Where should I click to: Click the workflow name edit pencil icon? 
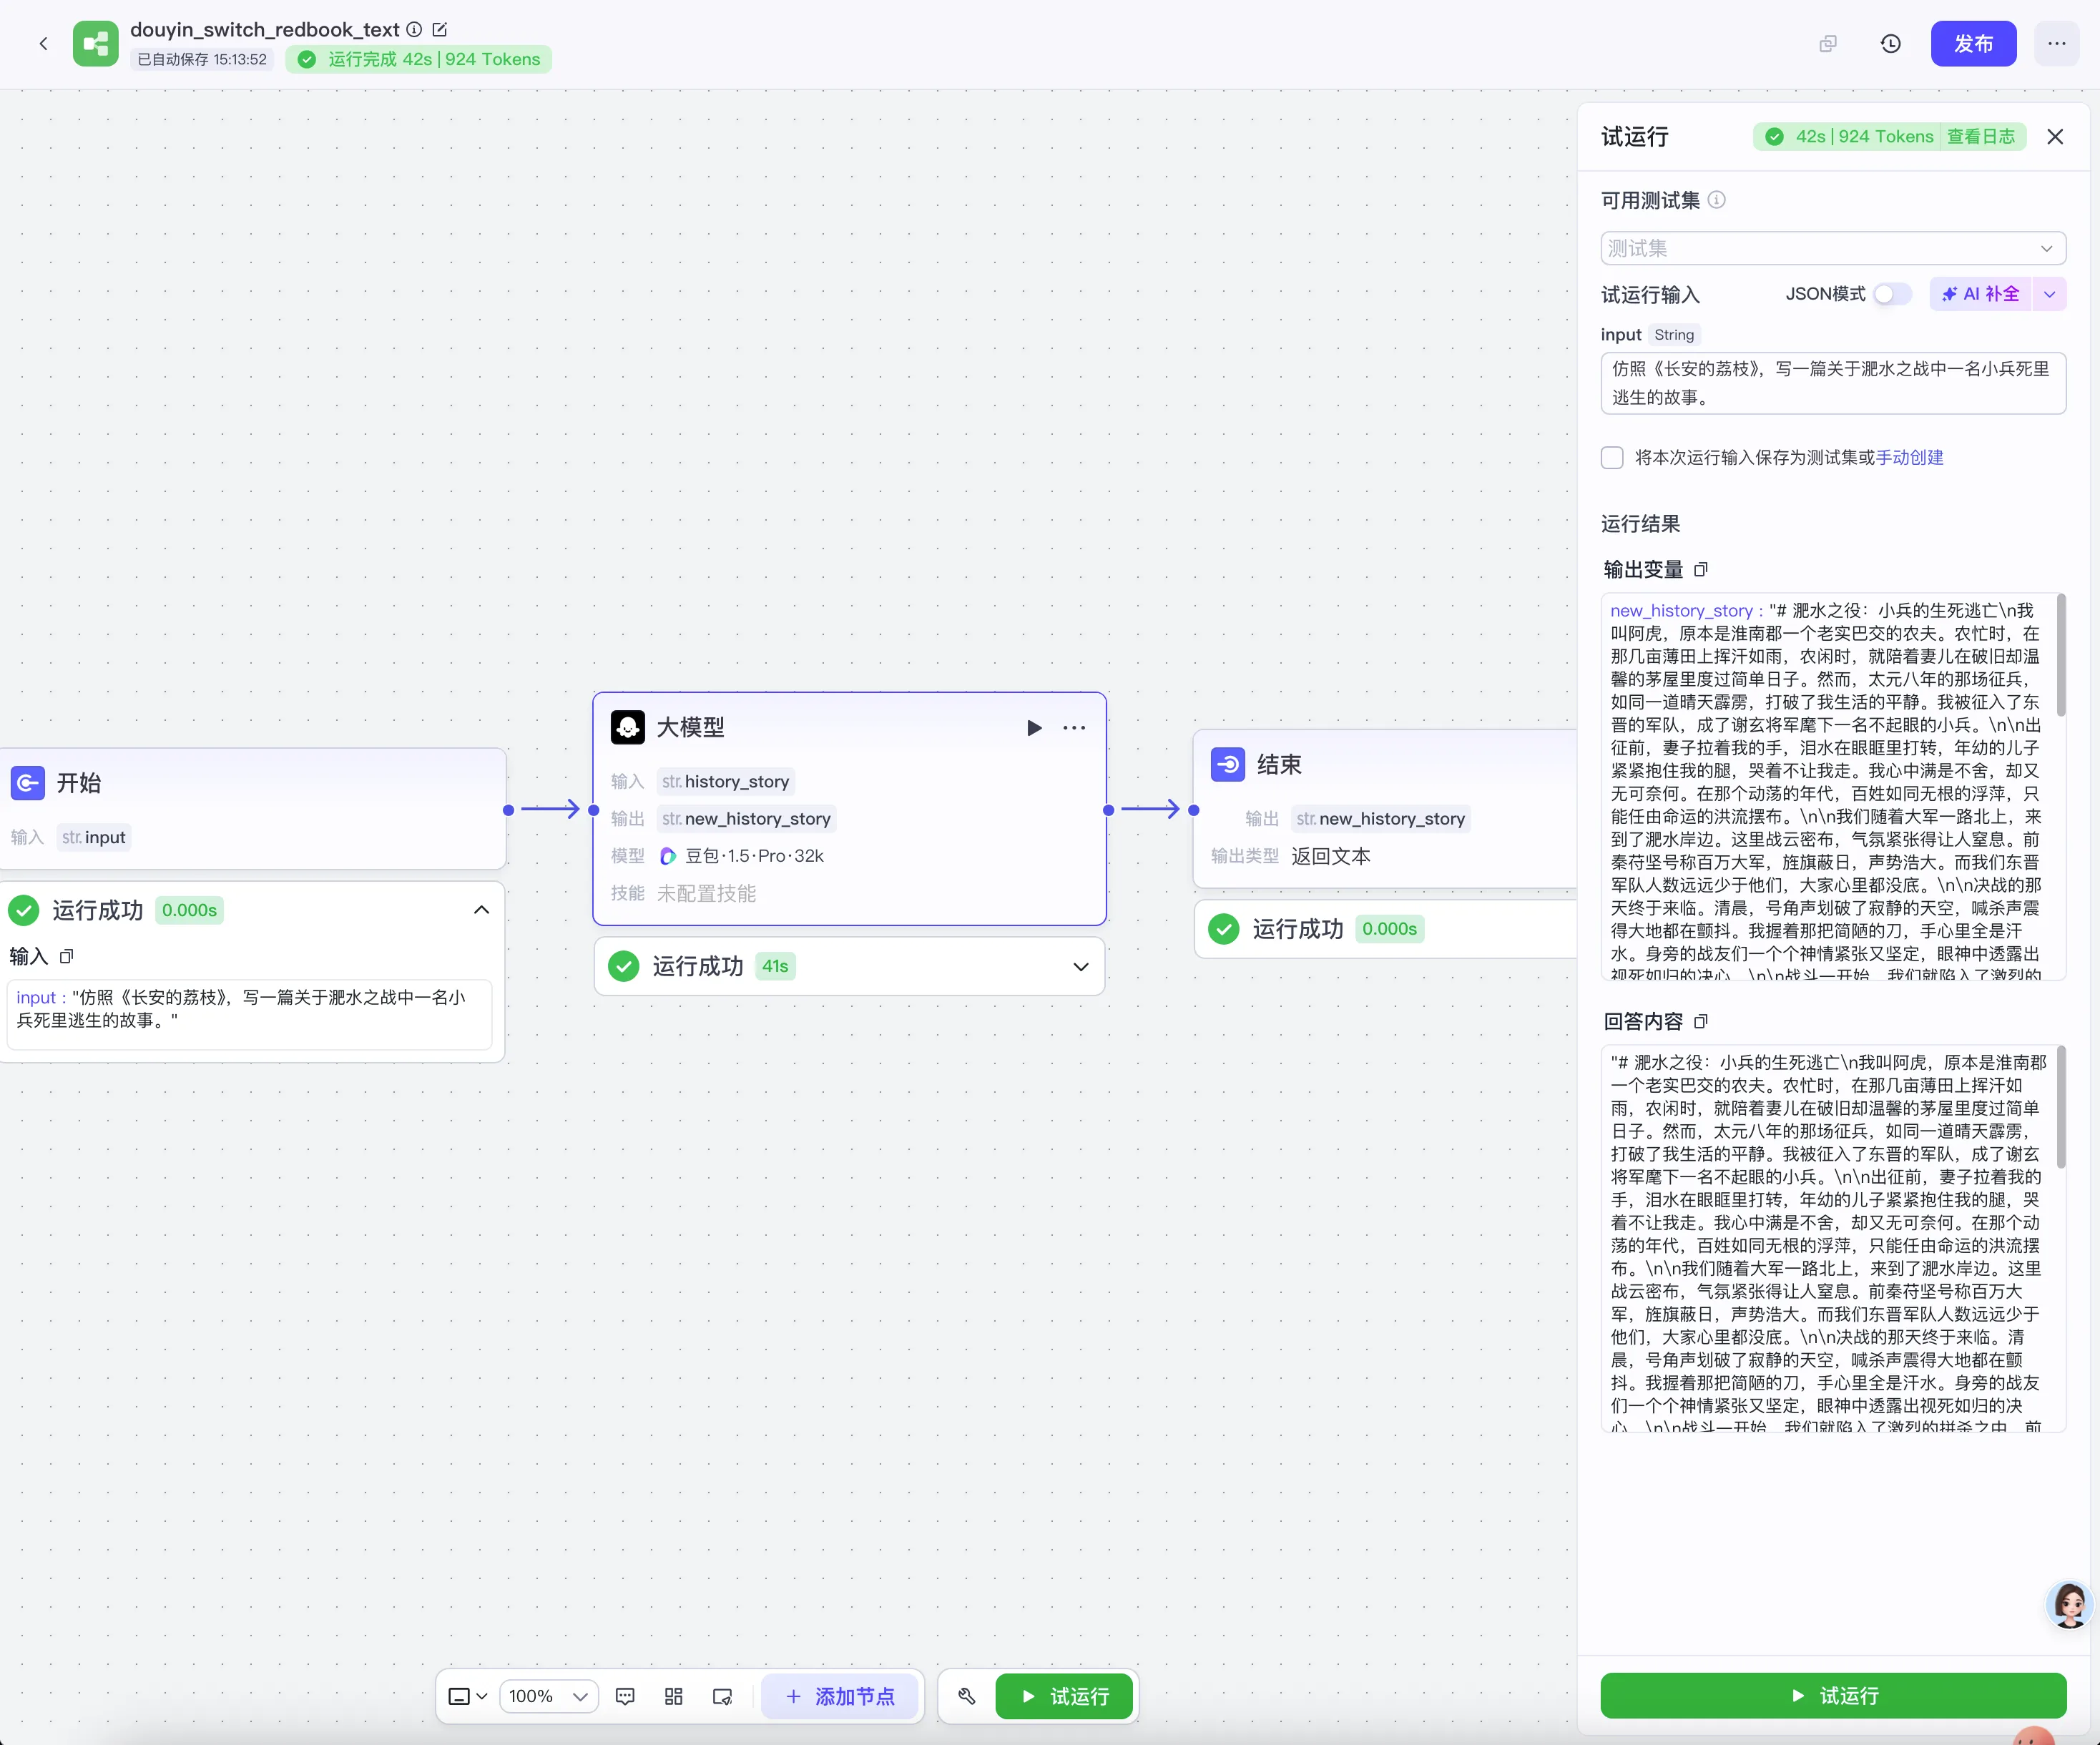point(440,29)
